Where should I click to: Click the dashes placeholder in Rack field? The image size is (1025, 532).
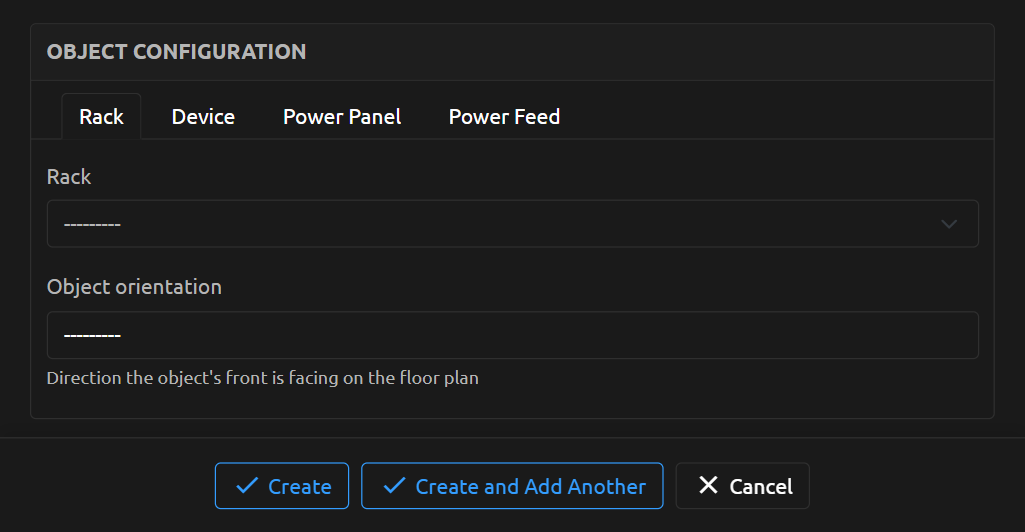(x=92, y=224)
